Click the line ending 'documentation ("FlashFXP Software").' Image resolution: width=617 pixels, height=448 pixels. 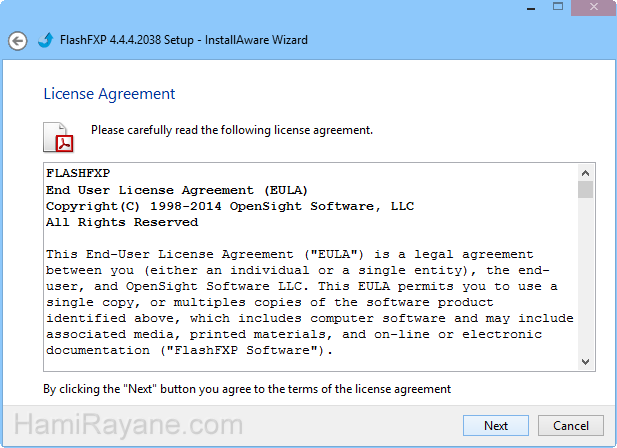189,350
